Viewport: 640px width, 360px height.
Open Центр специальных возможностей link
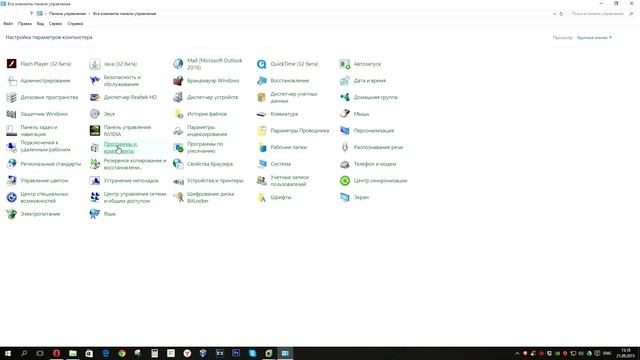pos(44,197)
